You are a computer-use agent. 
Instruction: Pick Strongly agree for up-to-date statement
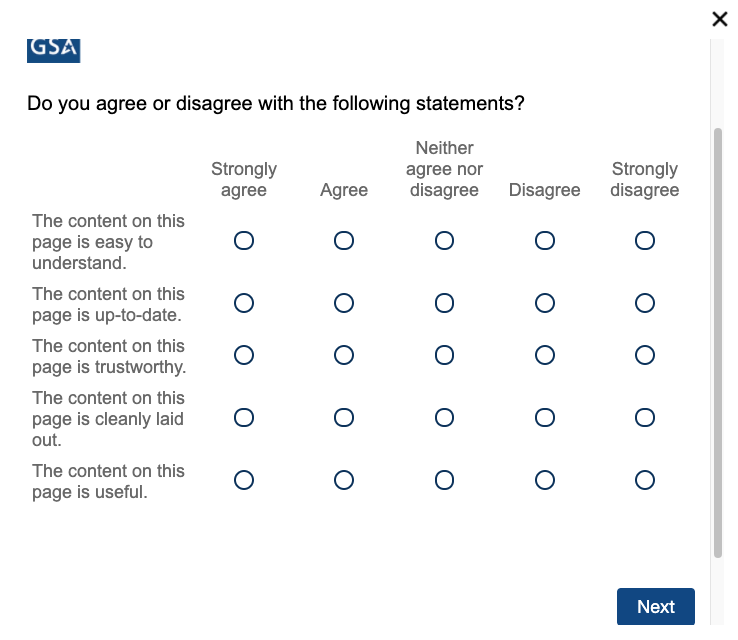click(244, 303)
